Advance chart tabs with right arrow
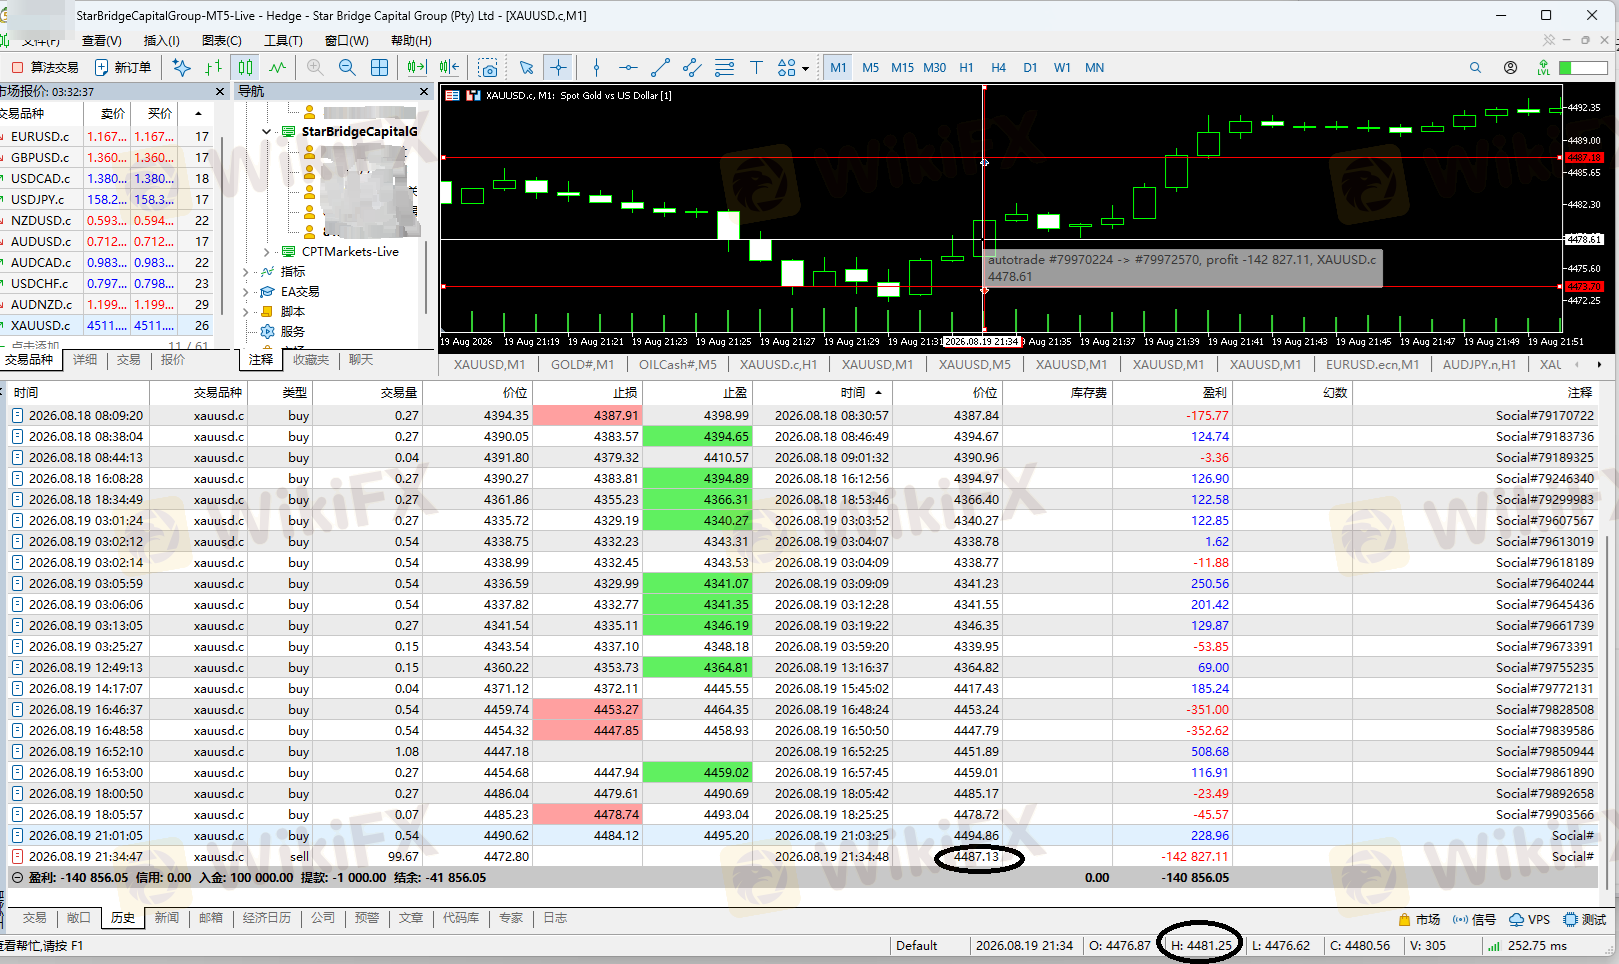The image size is (1619, 964). pyautogui.click(x=1599, y=364)
